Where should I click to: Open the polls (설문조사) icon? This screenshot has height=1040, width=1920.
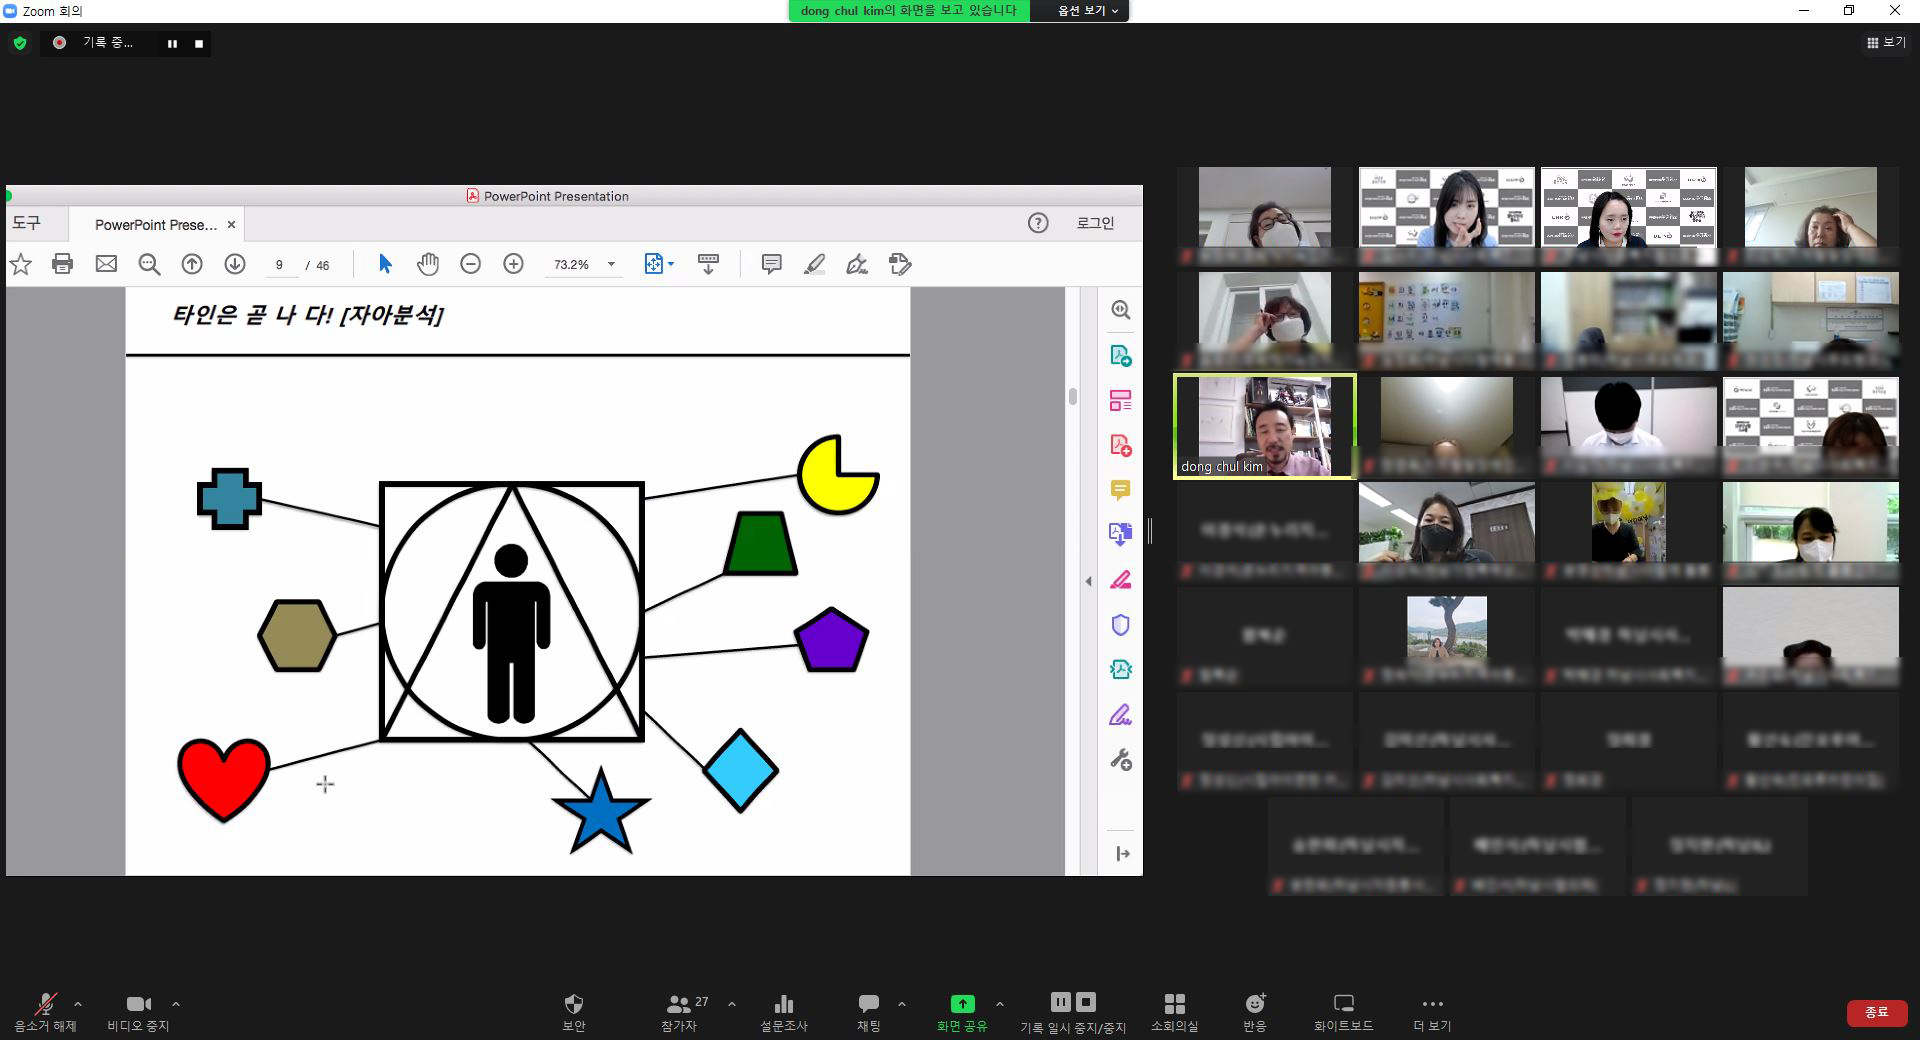click(x=783, y=1011)
